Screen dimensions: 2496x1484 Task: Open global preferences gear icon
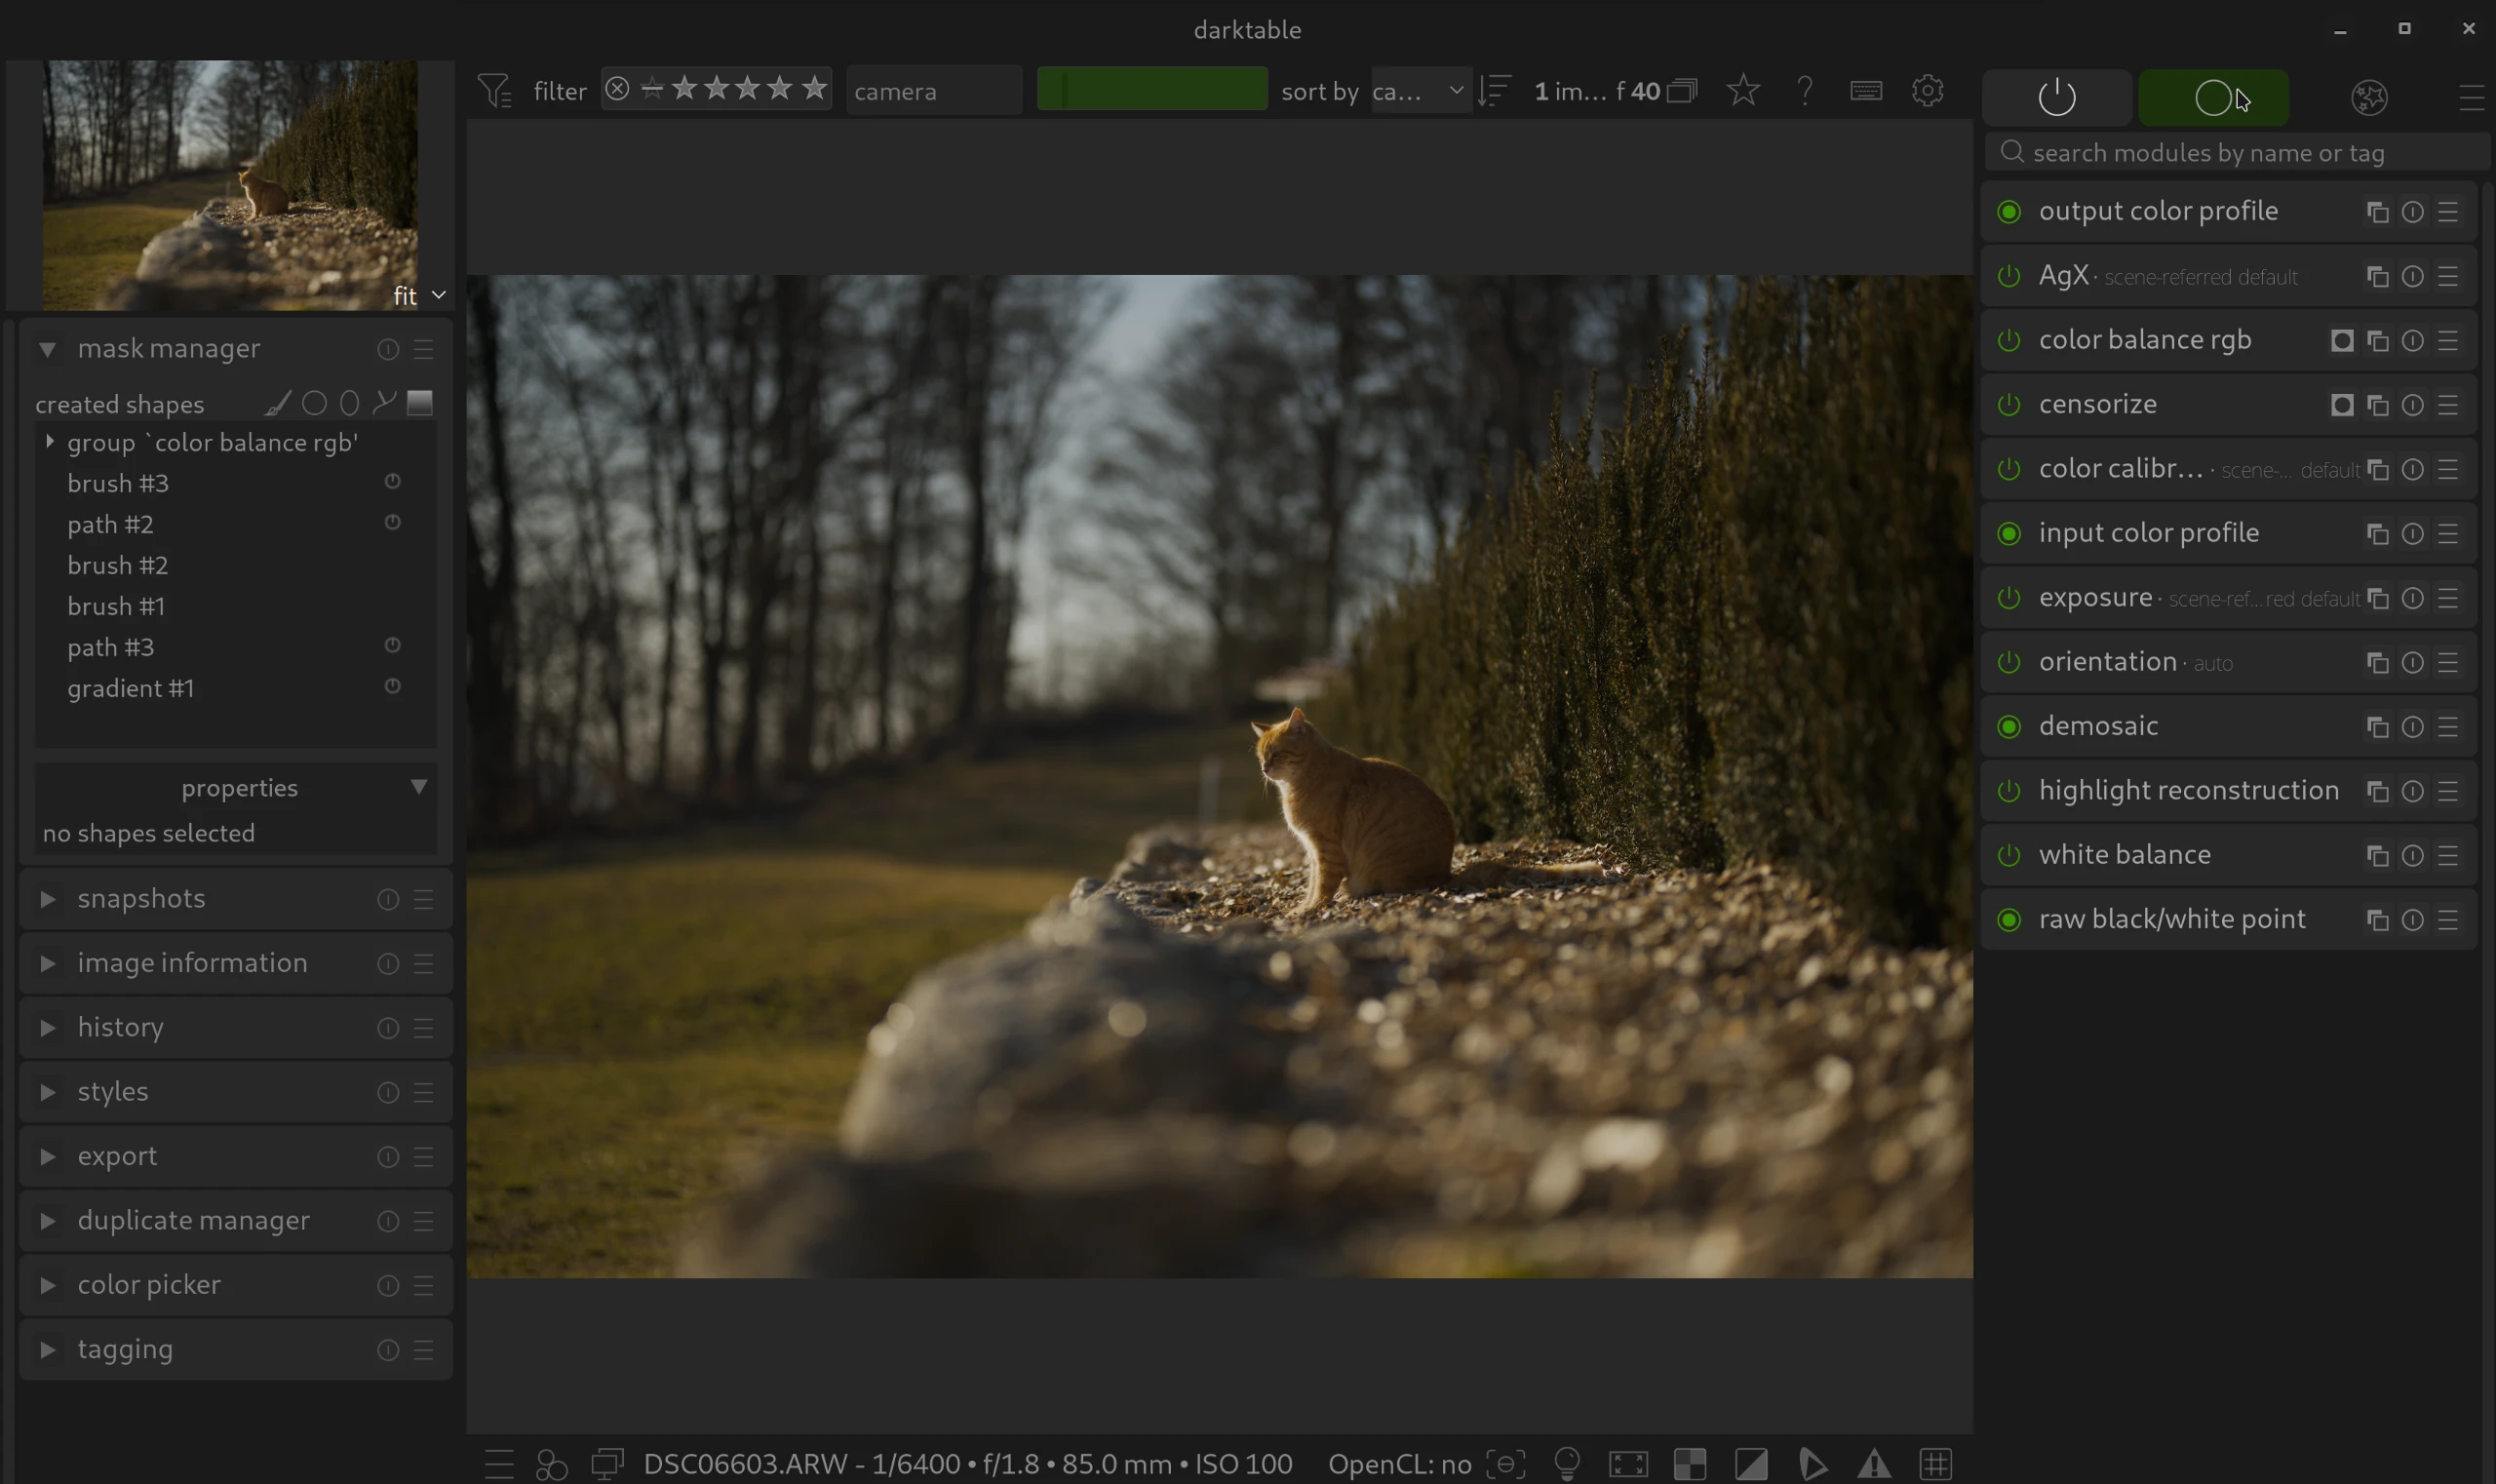click(x=1927, y=91)
